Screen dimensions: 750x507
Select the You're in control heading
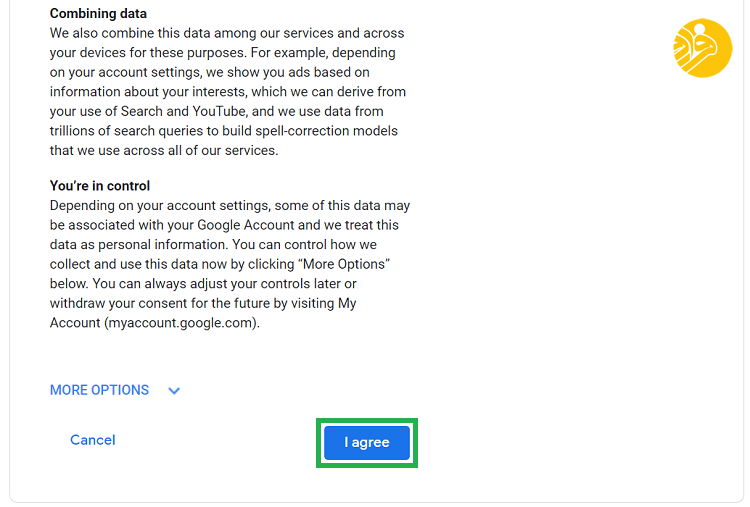[x=99, y=186]
